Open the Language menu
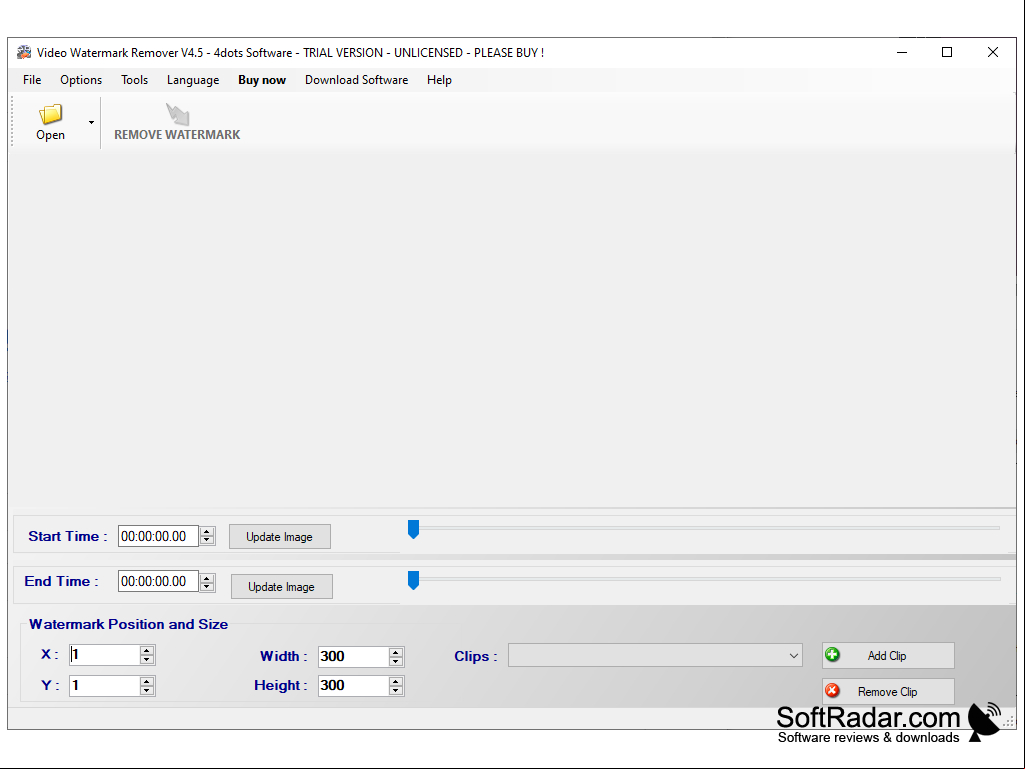Screen dimensions: 1025x769 click(x=193, y=80)
